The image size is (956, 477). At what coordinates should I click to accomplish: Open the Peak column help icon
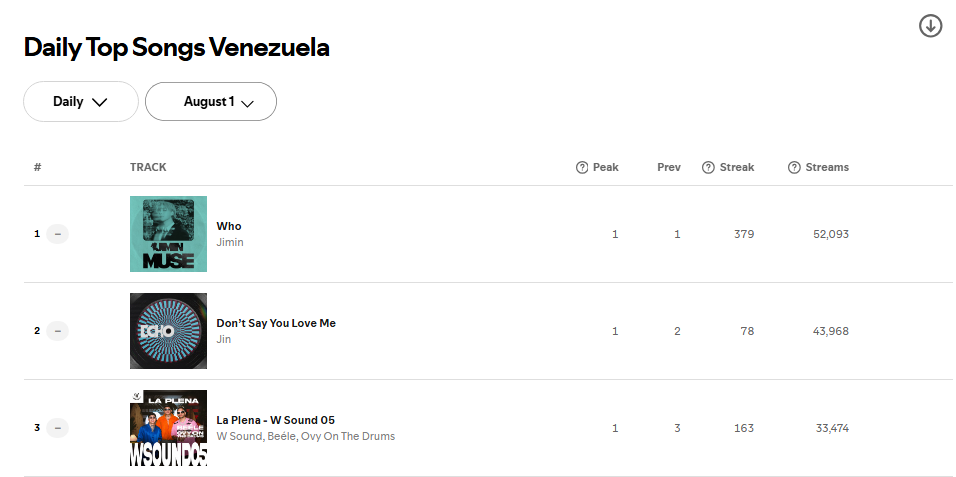coord(582,167)
